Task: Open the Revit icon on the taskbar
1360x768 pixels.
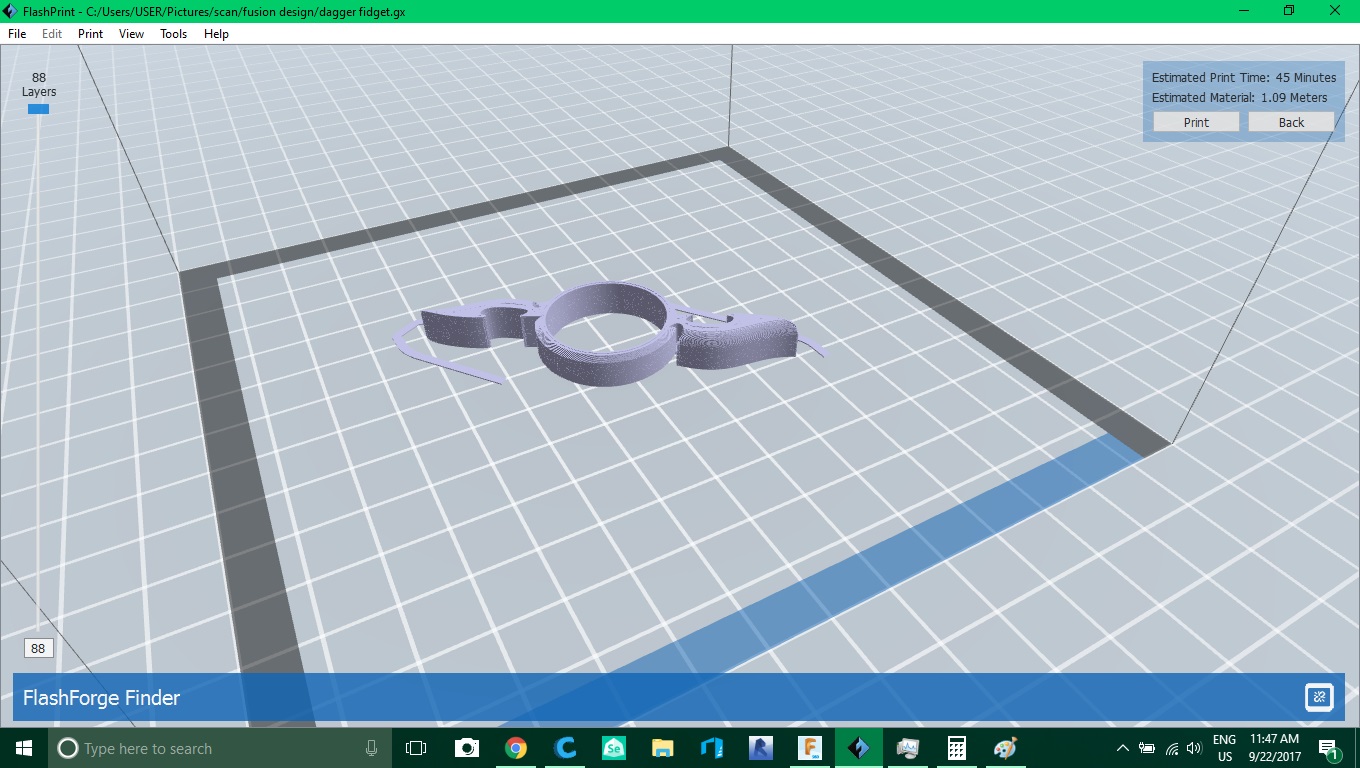Action: [x=761, y=748]
